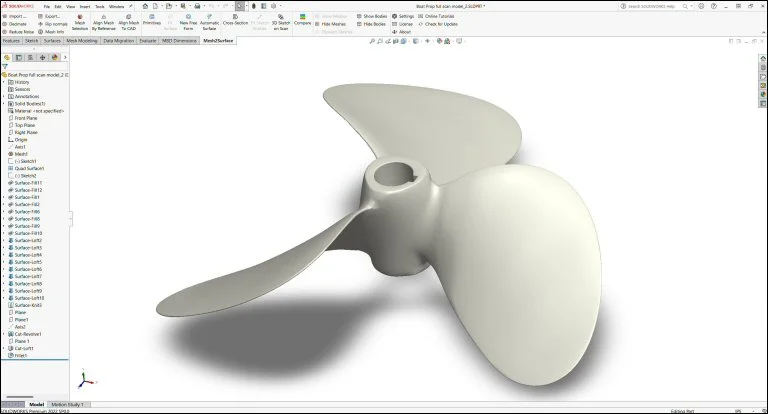
Task: Click Align Mesh To CAD icon
Action: tap(129, 22)
